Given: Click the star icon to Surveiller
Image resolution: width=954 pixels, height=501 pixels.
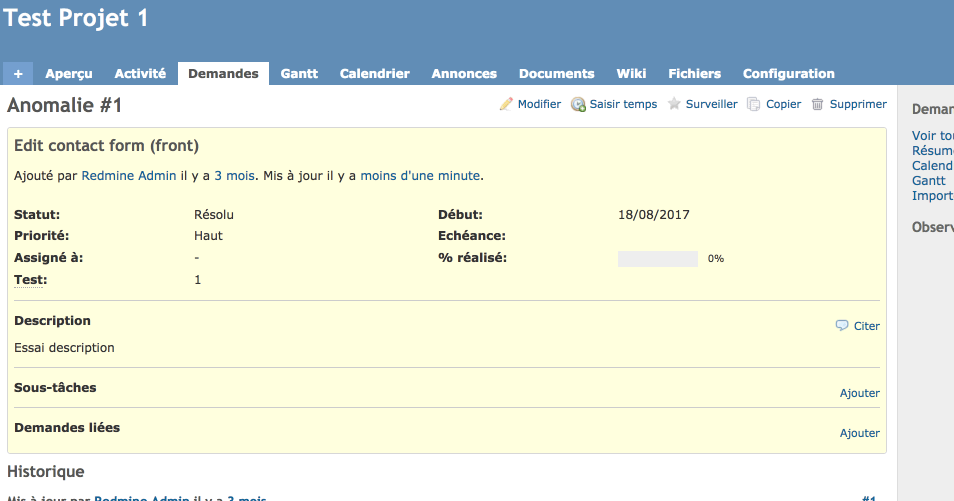Looking at the screenshot, I should point(674,104).
